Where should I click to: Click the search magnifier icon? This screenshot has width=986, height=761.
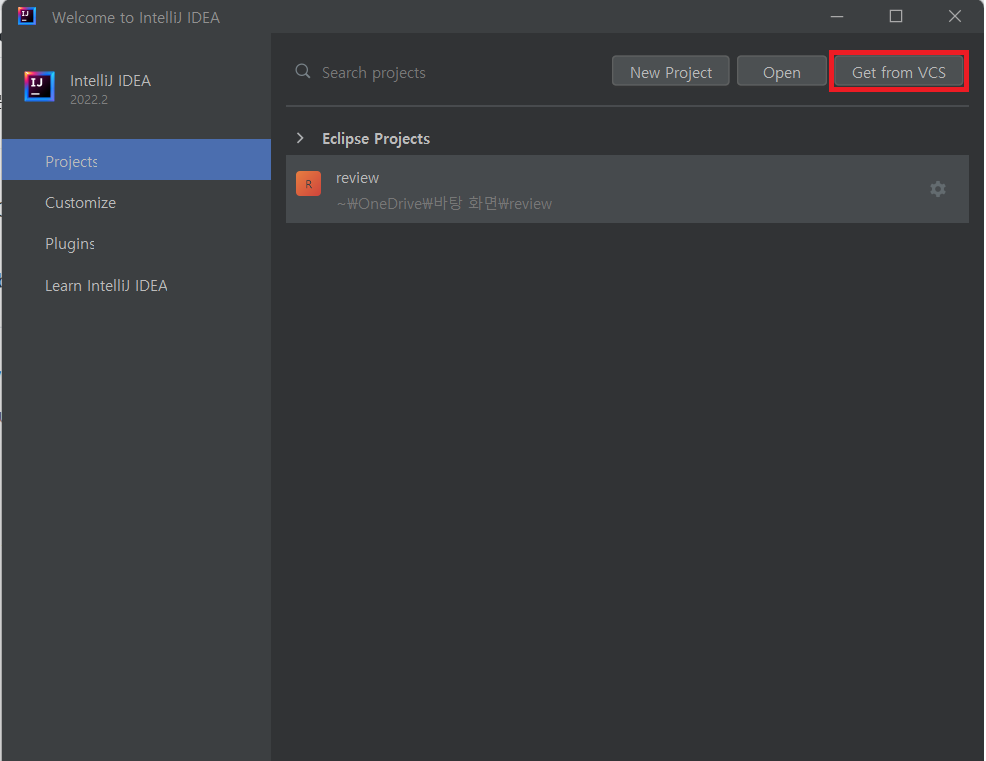[302, 71]
